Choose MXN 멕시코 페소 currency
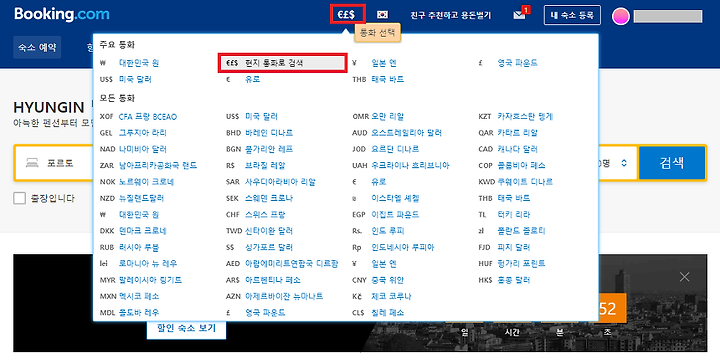The width and height of the screenshot is (720, 363). pos(129,296)
